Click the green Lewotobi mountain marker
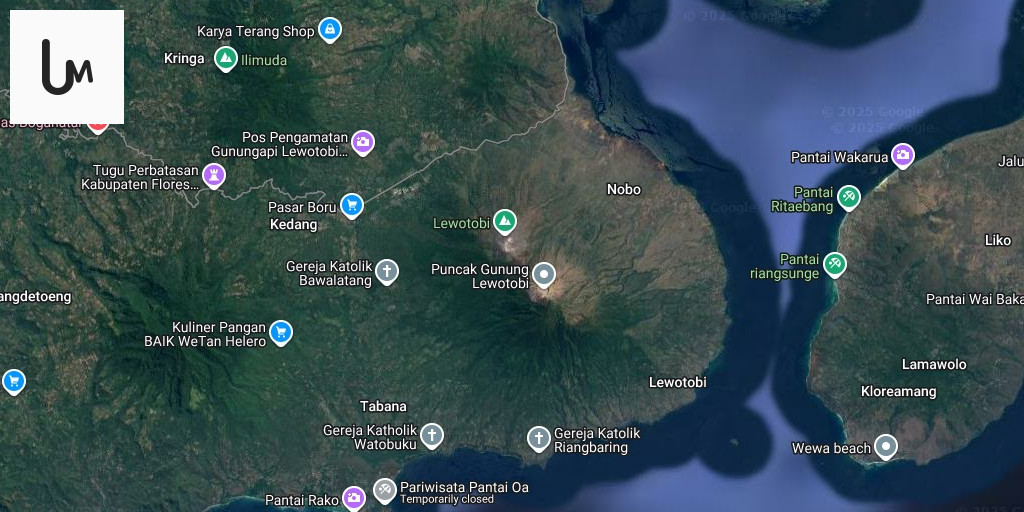The width and height of the screenshot is (1024, 512). [505, 220]
